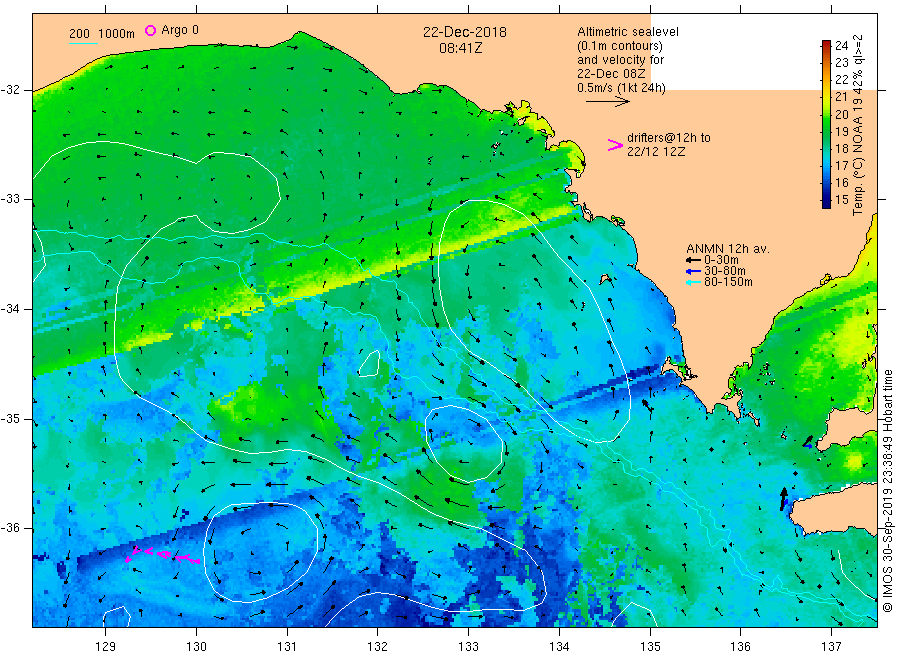Screen dimensions: 900x660
Task: Click the longitude axis label 134
Action: (559, 647)
